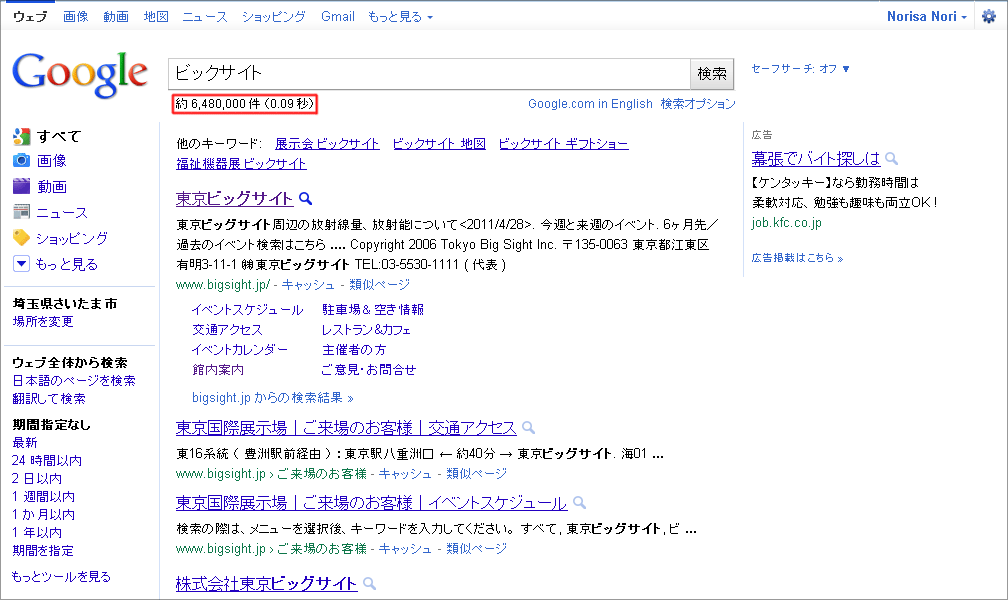Open ショッピング in top navigation bar

[273, 17]
